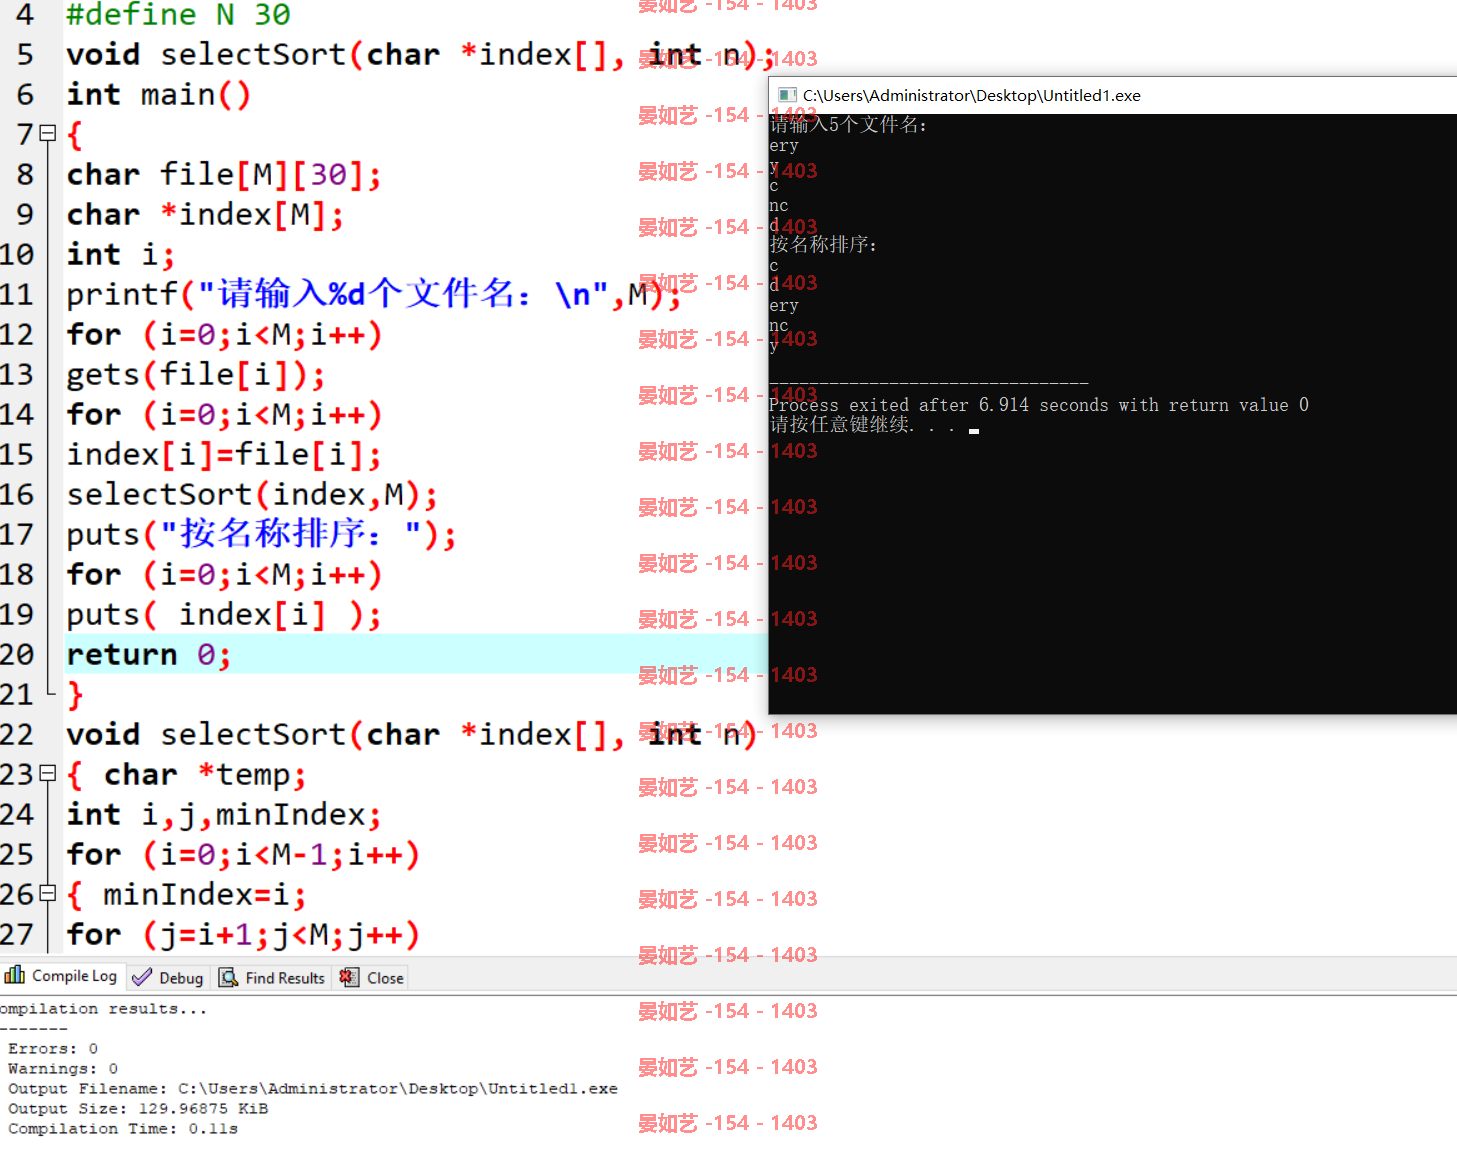Viewport: 1457px width, 1151px height.
Task: Click the 'Output Size: 129.96875 KiB' line
Action: click(138, 1108)
